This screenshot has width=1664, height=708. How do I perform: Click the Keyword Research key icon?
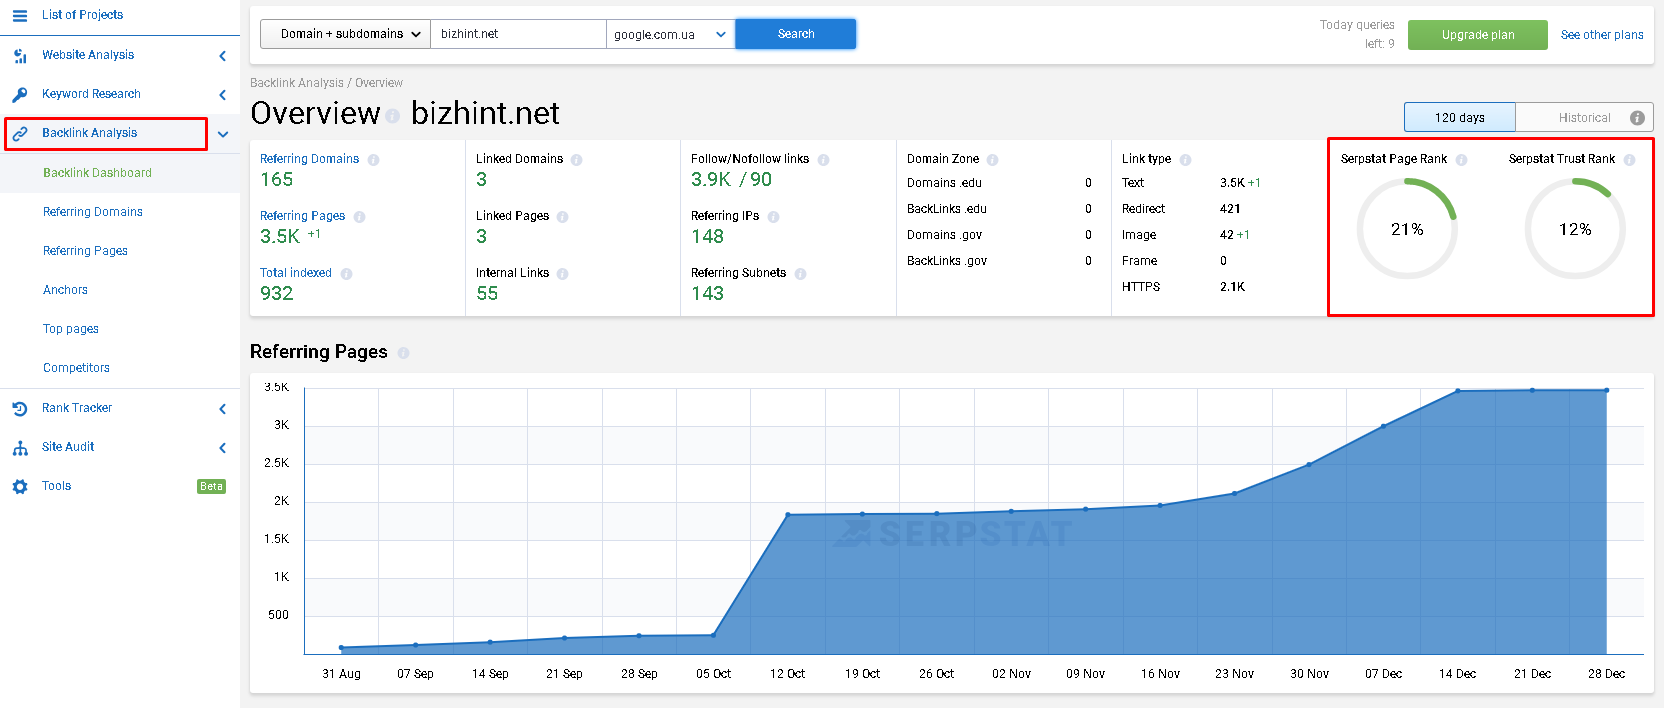pyautogui.click(x=20, y=95)
